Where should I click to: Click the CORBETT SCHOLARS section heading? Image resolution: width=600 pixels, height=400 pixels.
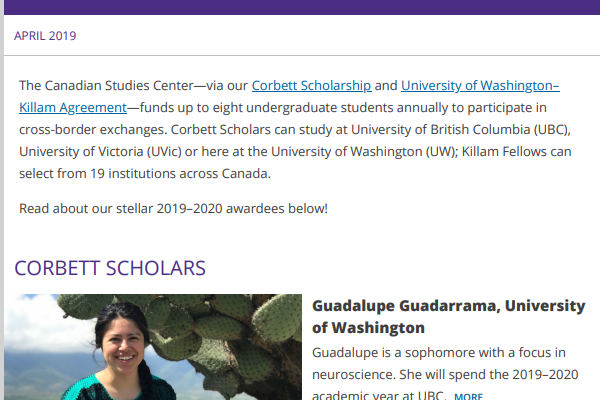[110, 268]
